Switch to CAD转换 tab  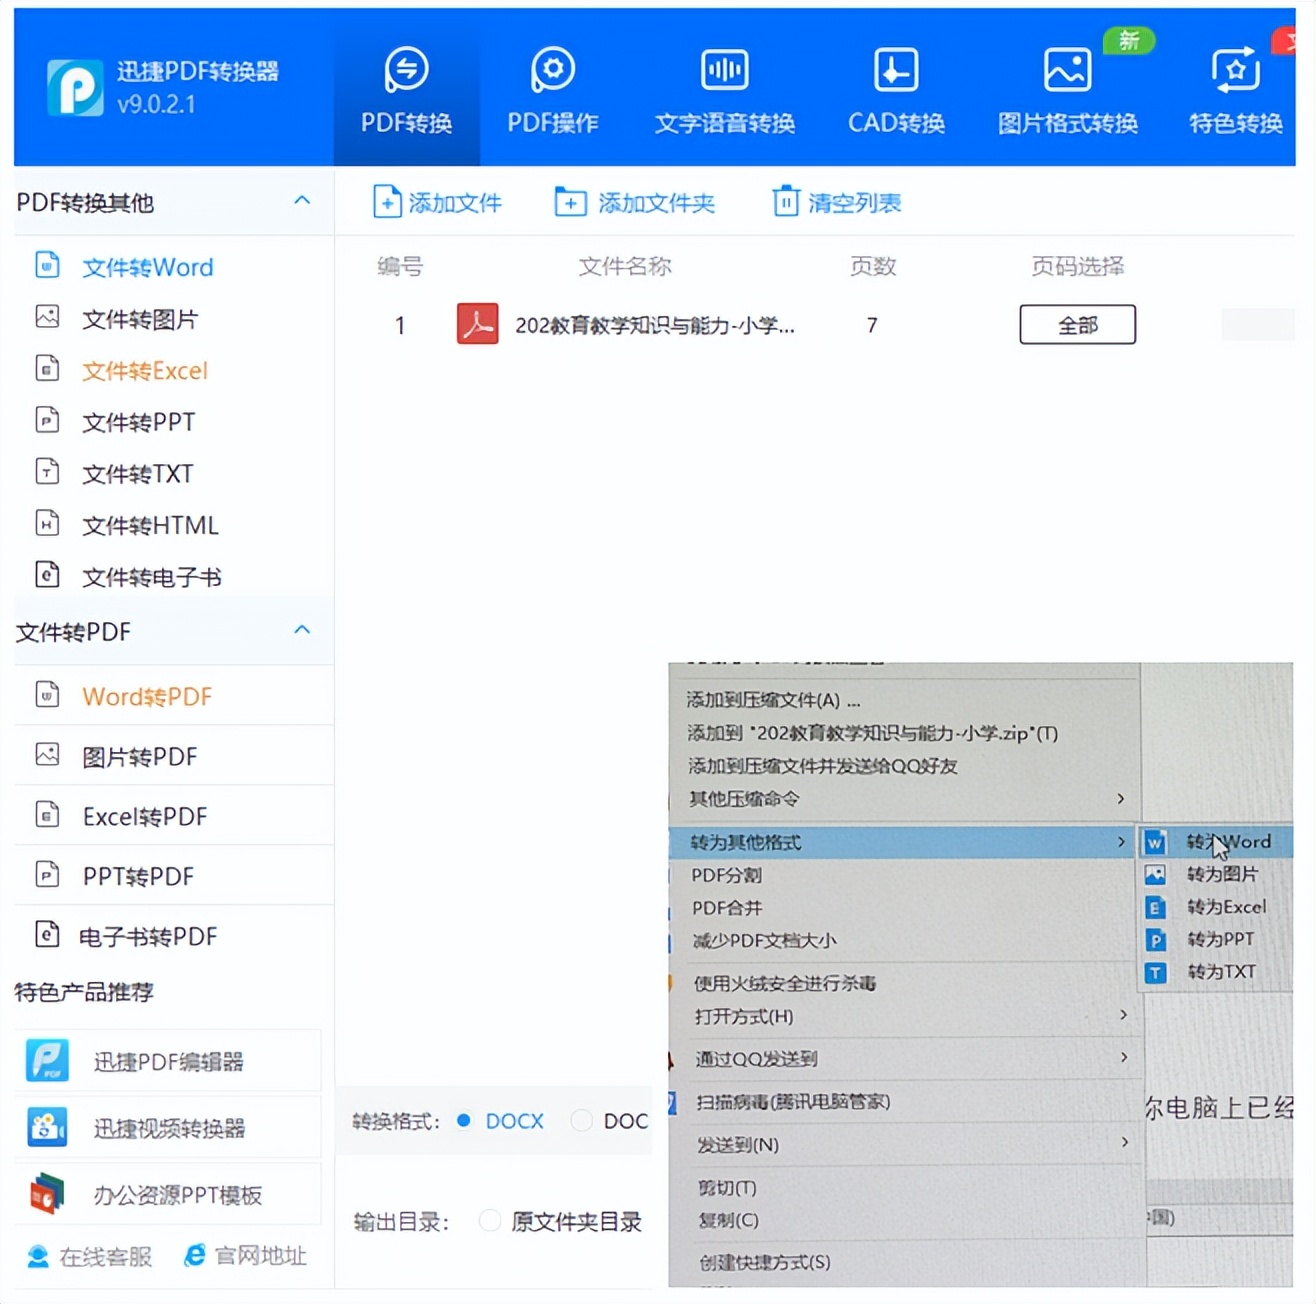point(896,92)
